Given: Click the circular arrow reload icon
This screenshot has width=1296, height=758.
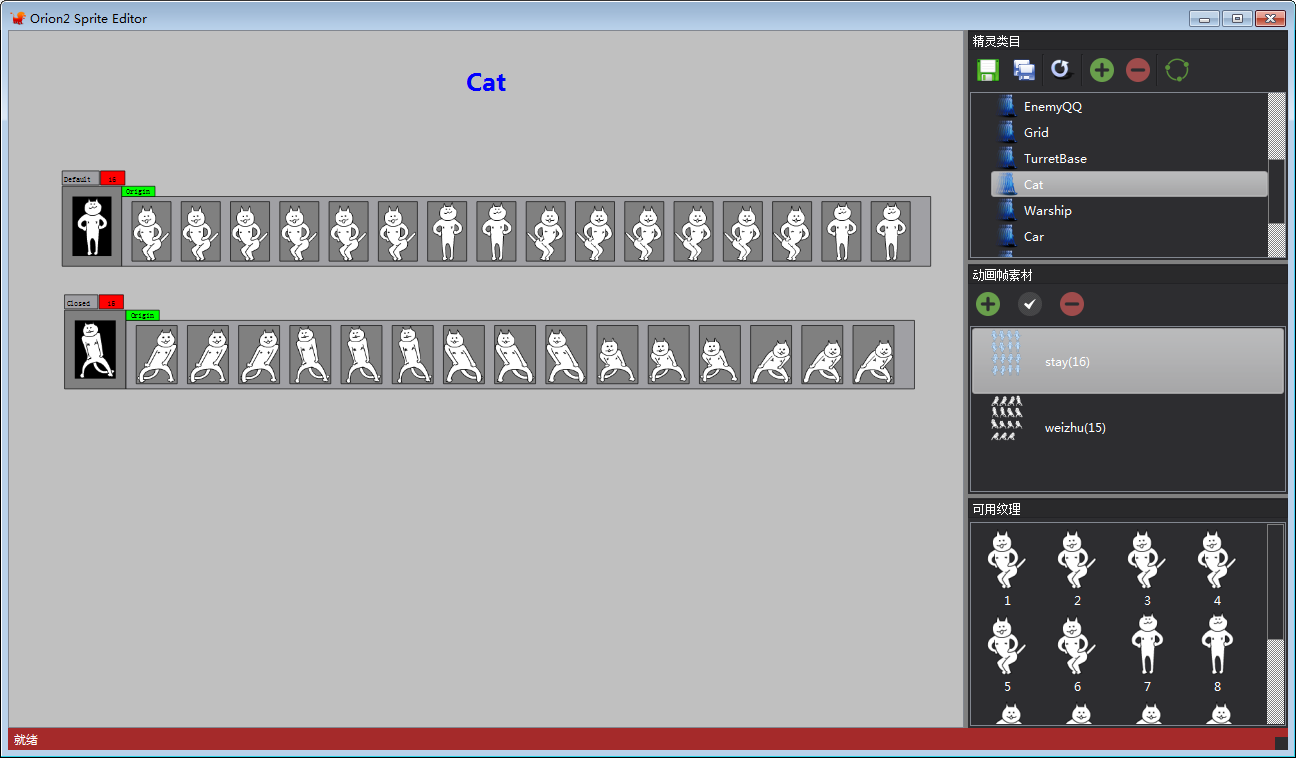Looking at the screenshot, I should pyautogui.click(x=1061, y=70).
